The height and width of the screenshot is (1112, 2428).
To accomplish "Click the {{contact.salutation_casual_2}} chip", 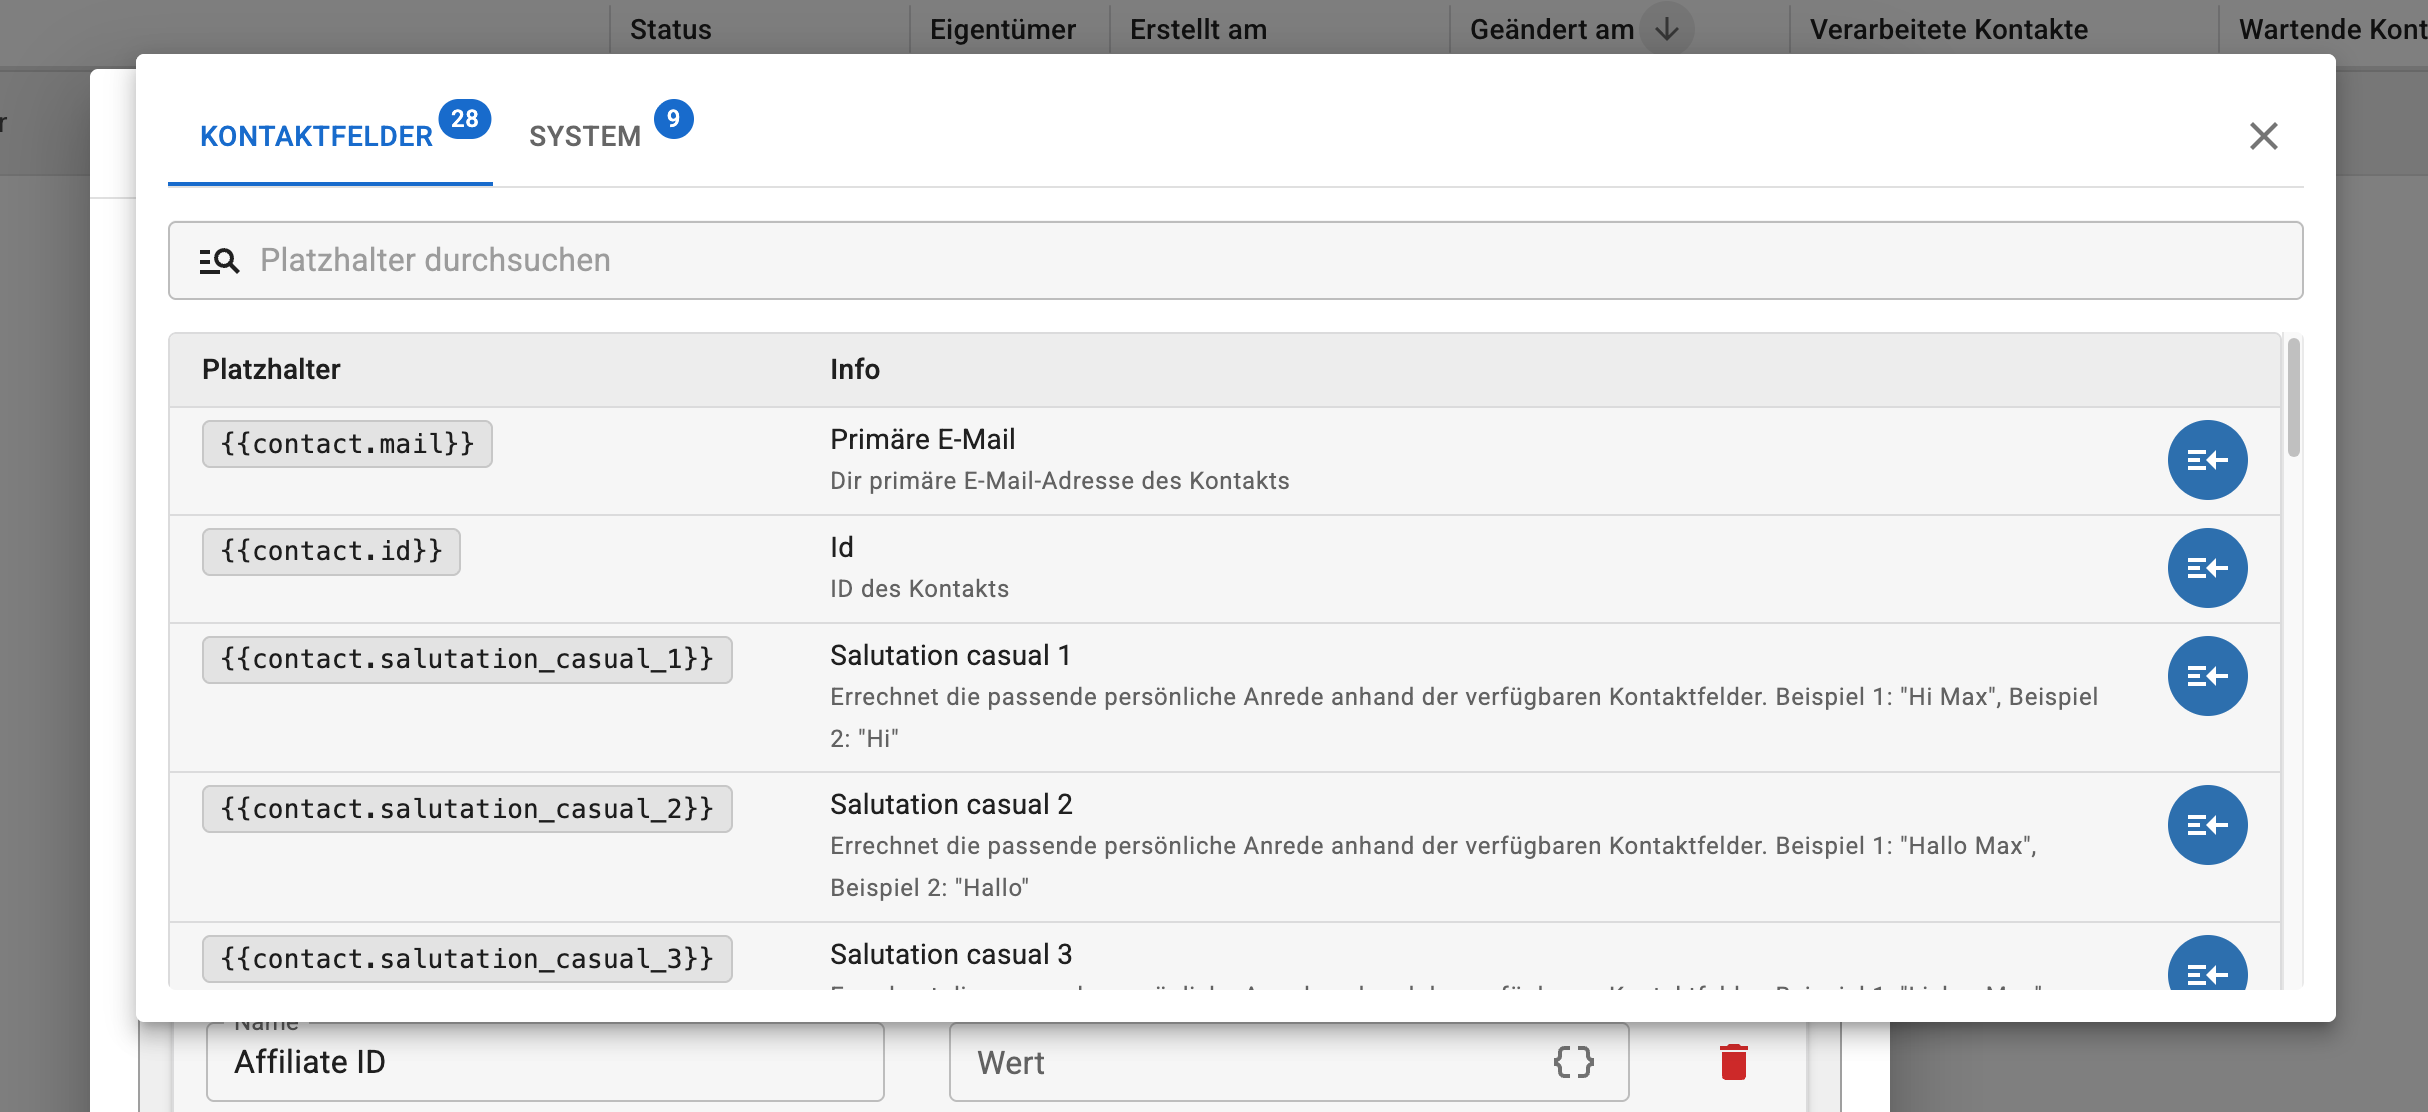I will (467, 809).
